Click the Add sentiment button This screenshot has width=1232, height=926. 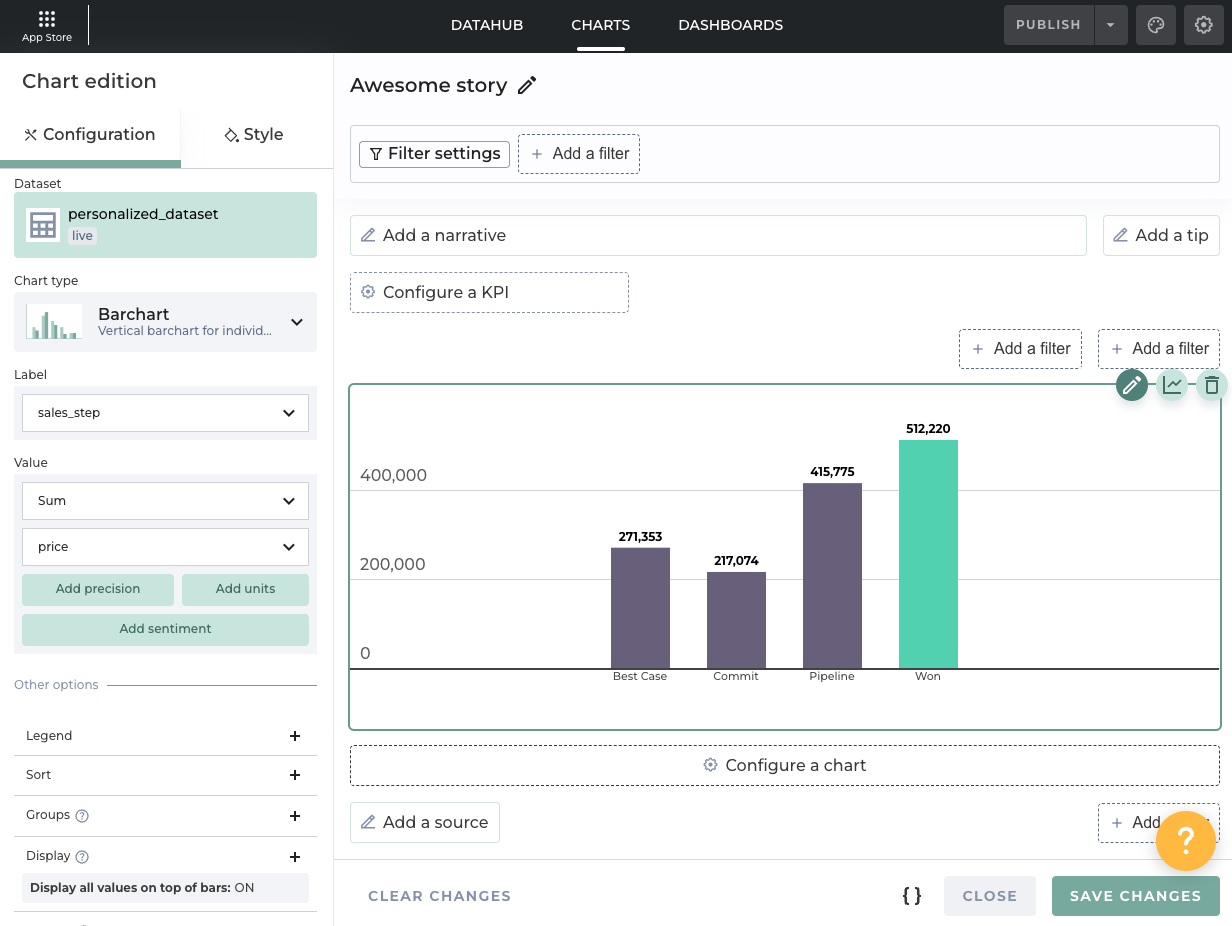pos(165,629)
